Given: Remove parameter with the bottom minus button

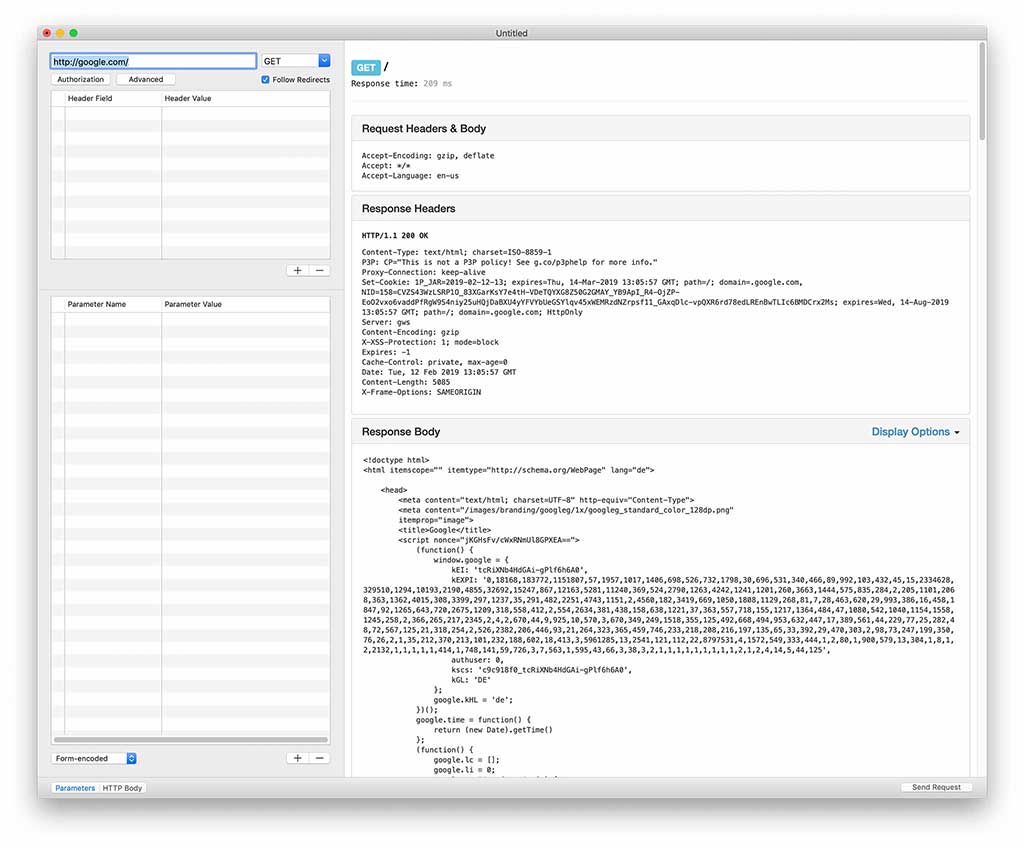Looking at the screenshot, I should click(x=319, y=758).
